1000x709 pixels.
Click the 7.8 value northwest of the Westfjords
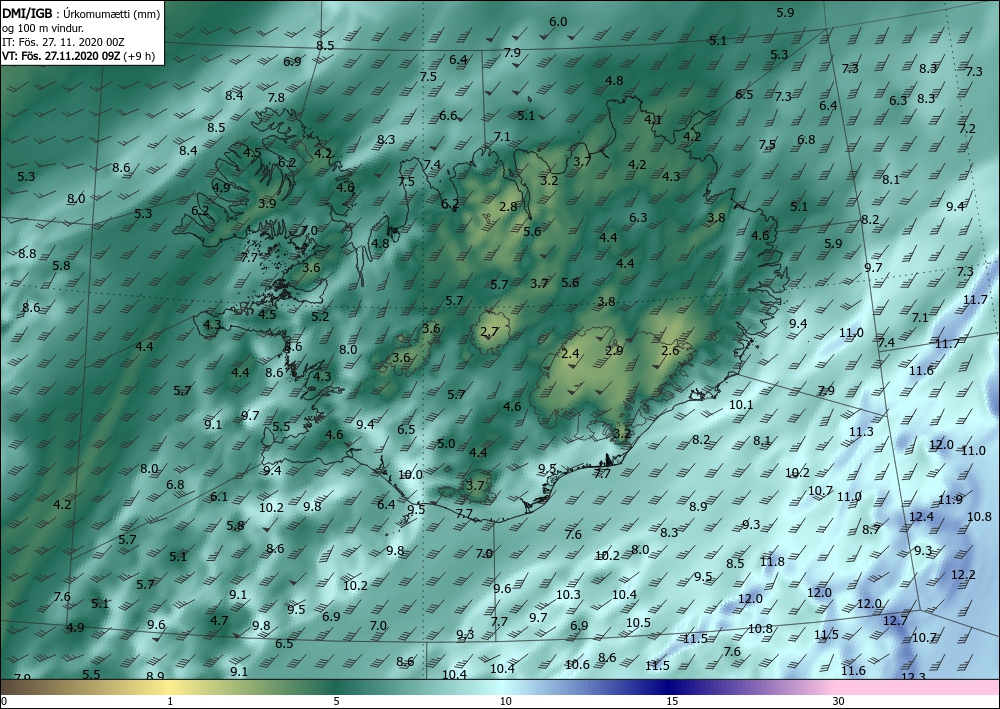276,98
